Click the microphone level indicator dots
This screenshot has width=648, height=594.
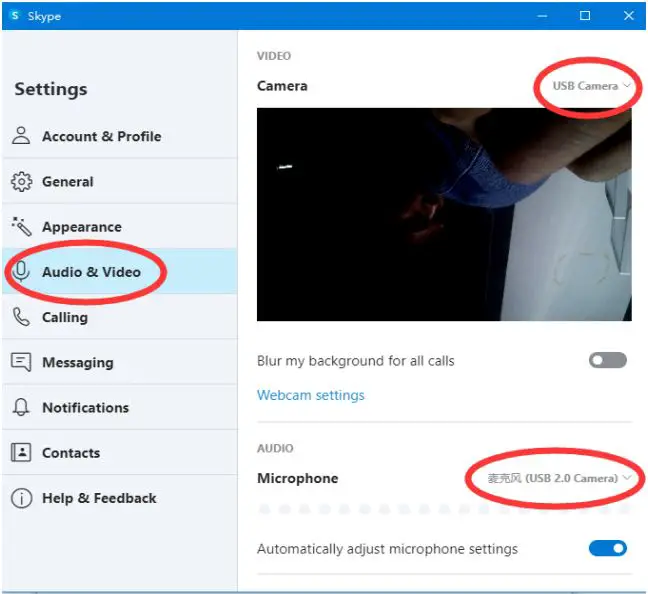(444, 509)
